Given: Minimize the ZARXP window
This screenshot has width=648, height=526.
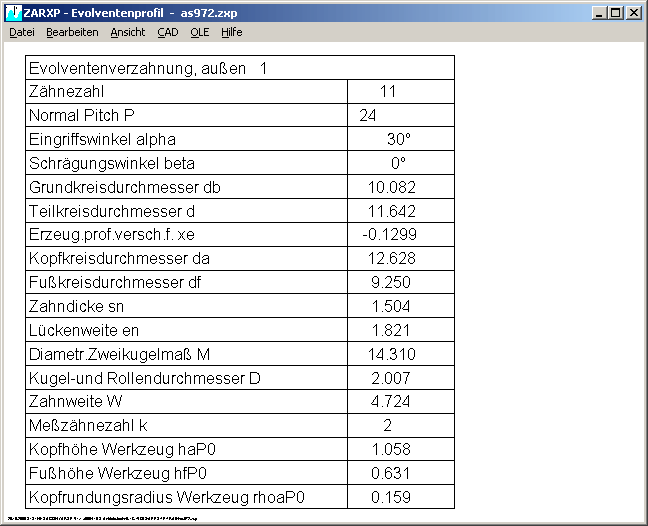Looking at the screenshot, I should [599, 13].
